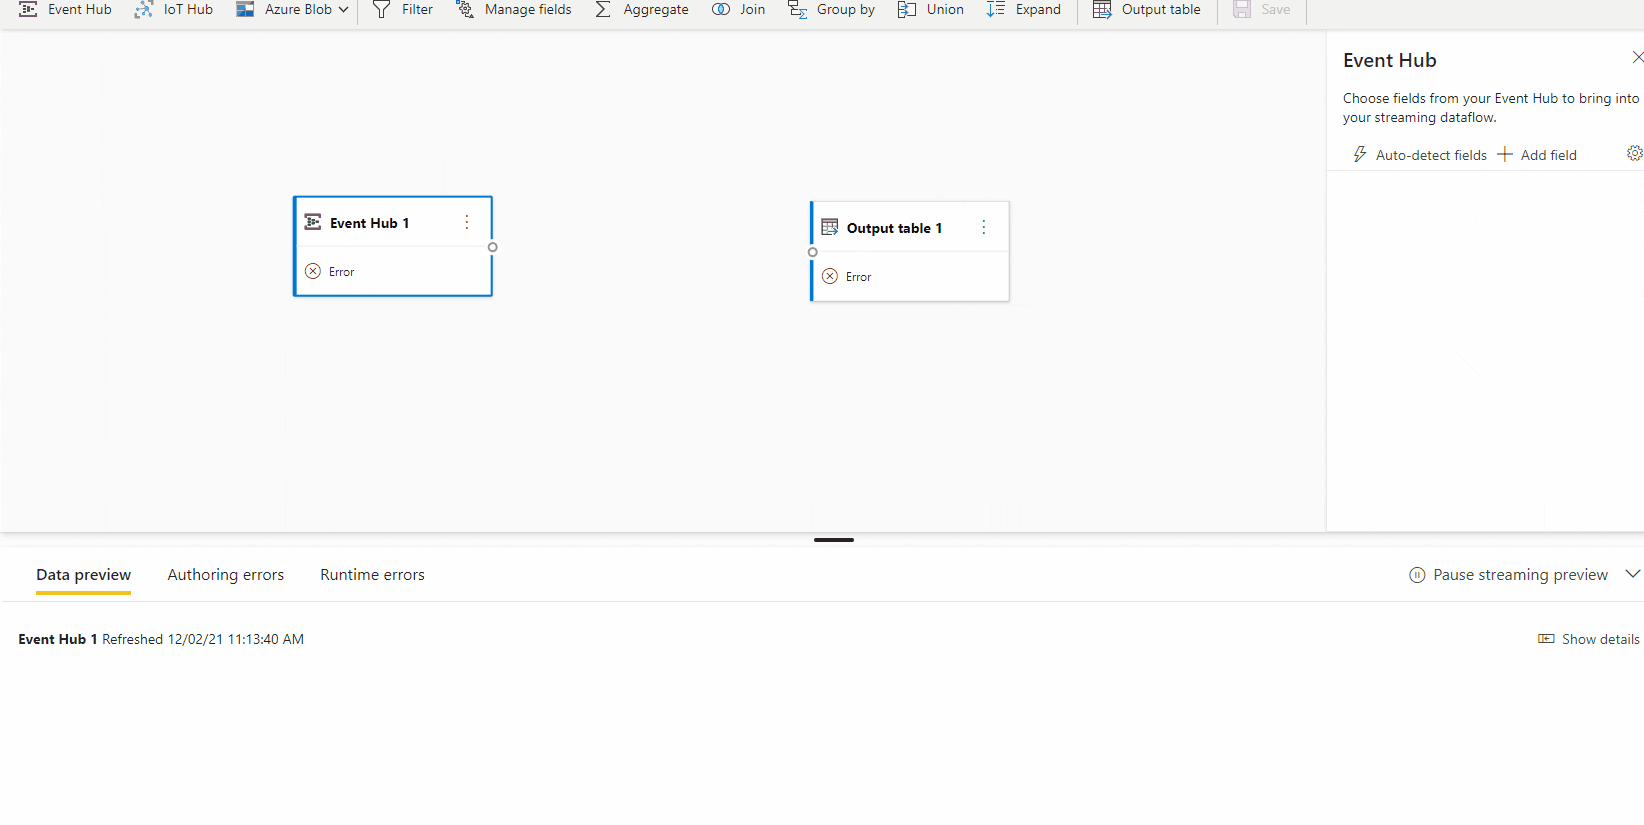Open Output table 1 node options menu
The height and width of the screenshot is (825, 1644).
tap(984, 227)
